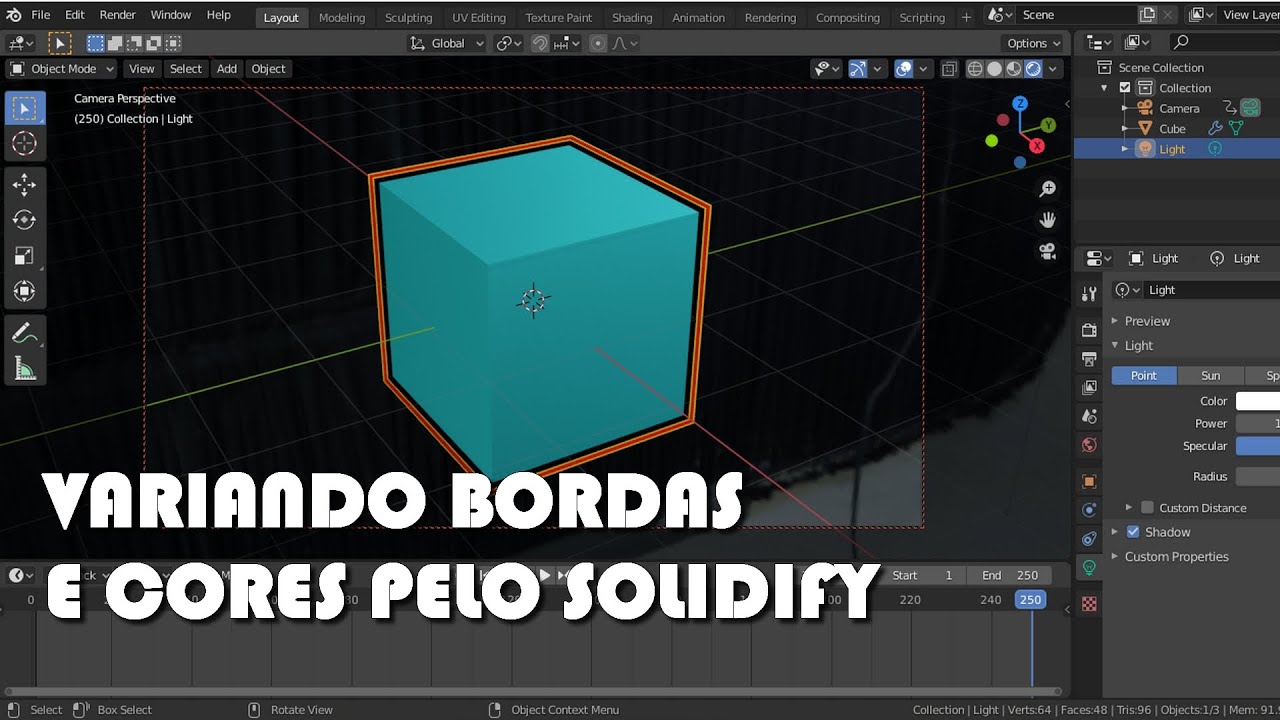Select the Move tool
Image resolution: width=1280 pixels, height=720 pixels.
pyautogui.click(x=25, y=184)
